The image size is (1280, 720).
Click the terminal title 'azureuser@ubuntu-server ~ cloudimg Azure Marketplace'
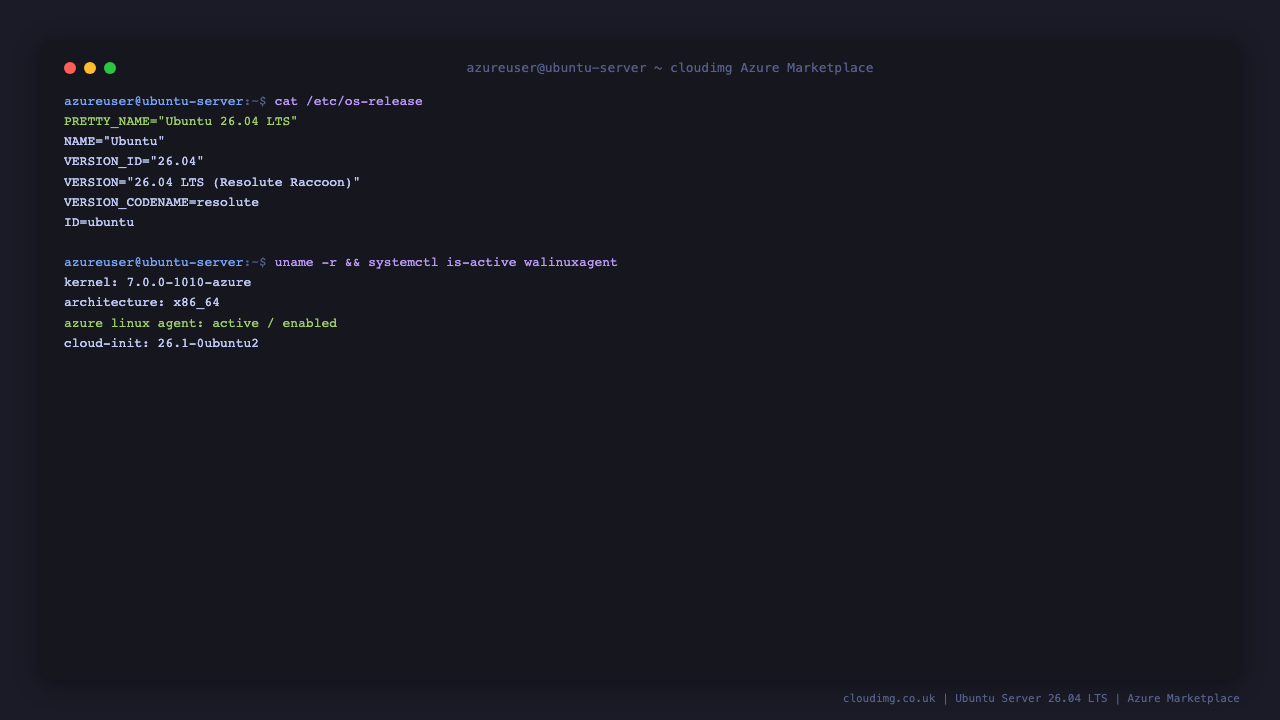point(670,68)
